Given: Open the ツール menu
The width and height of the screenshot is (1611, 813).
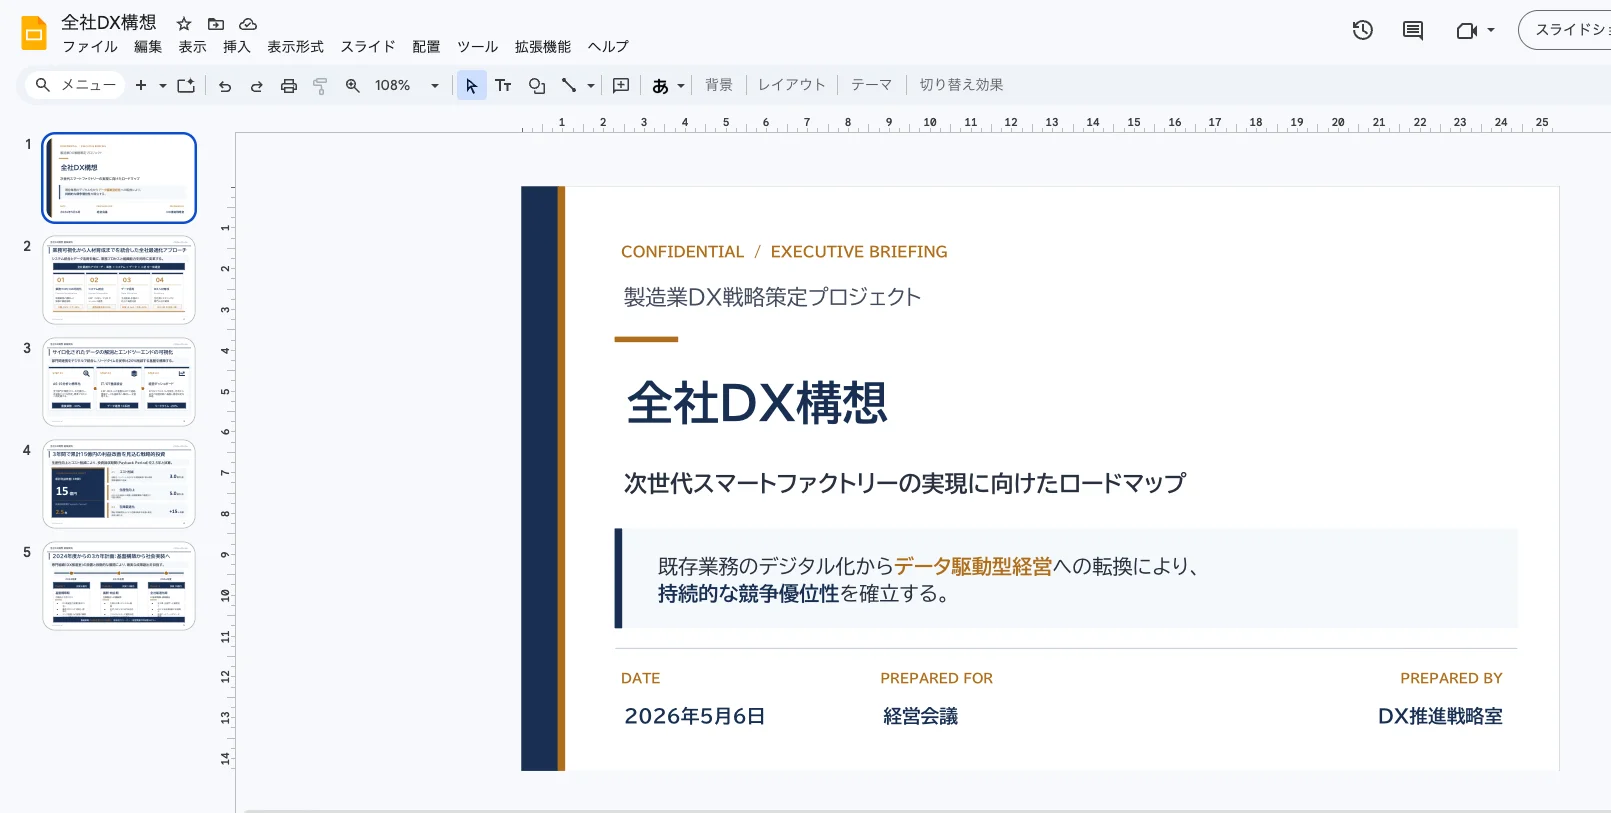Looking at the screenshot, I should click(x=477, y=46).
